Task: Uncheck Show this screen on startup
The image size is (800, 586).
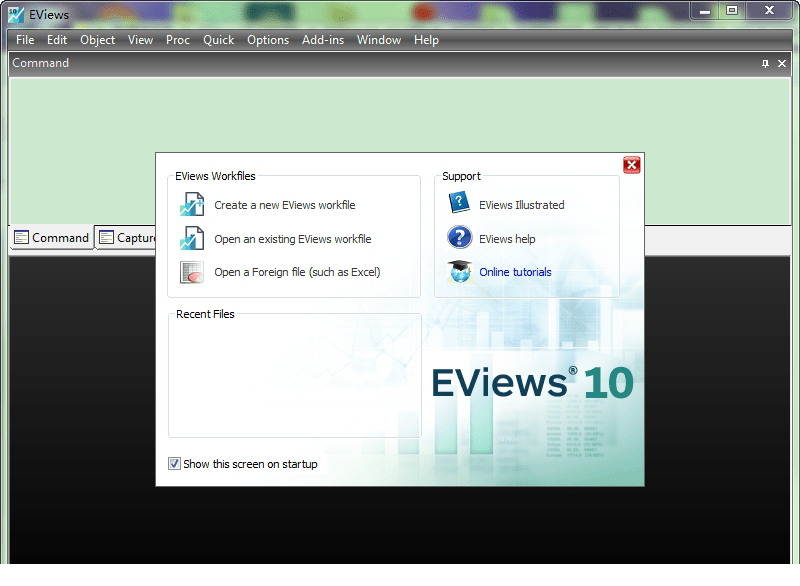Action: coord(174,464)
